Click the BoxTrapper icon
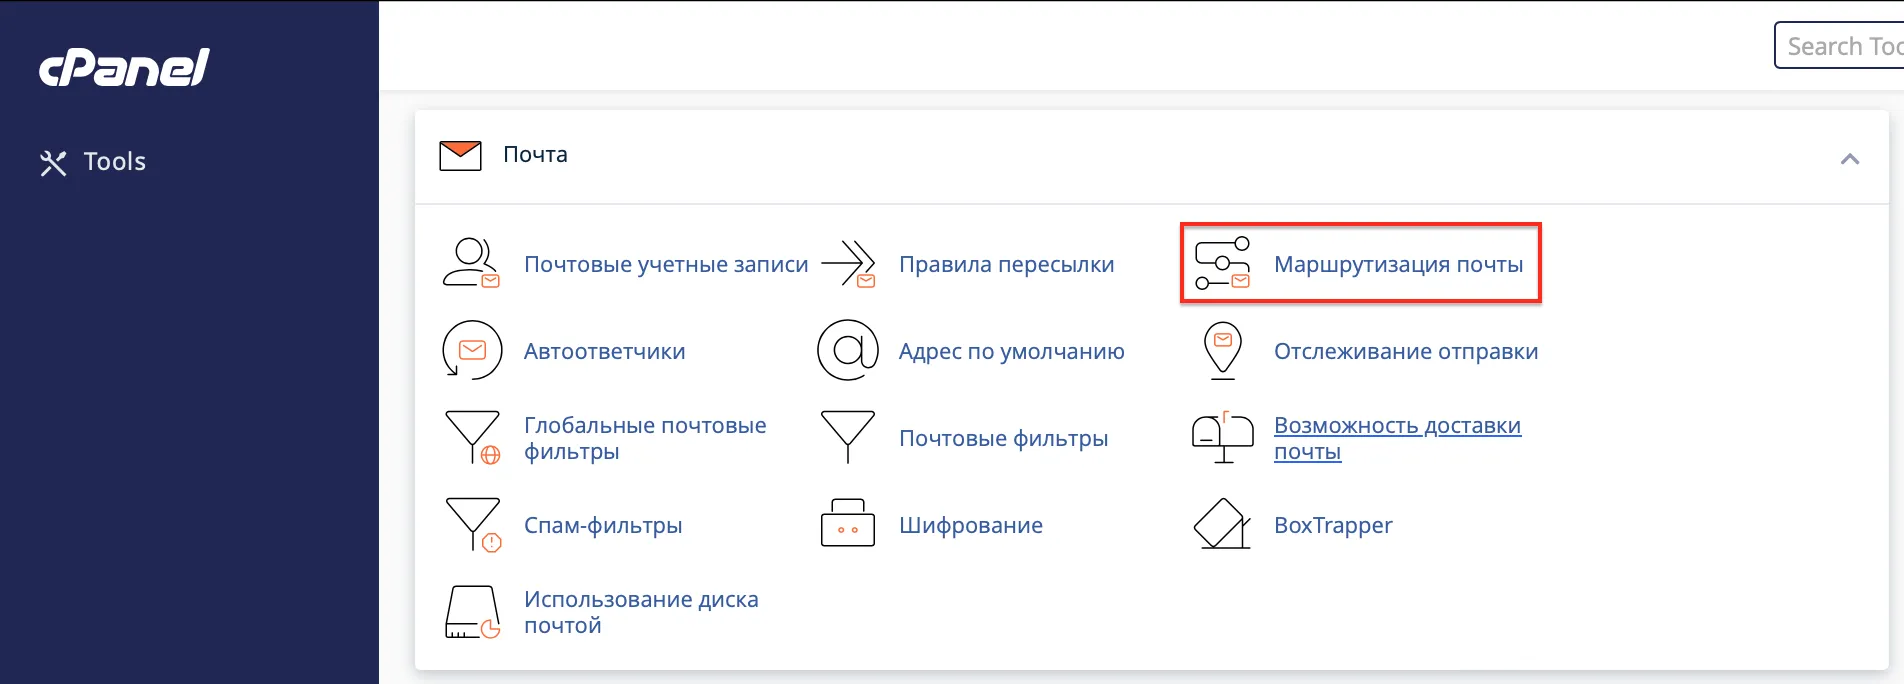1904x684 pixels. pos(1222,525)
